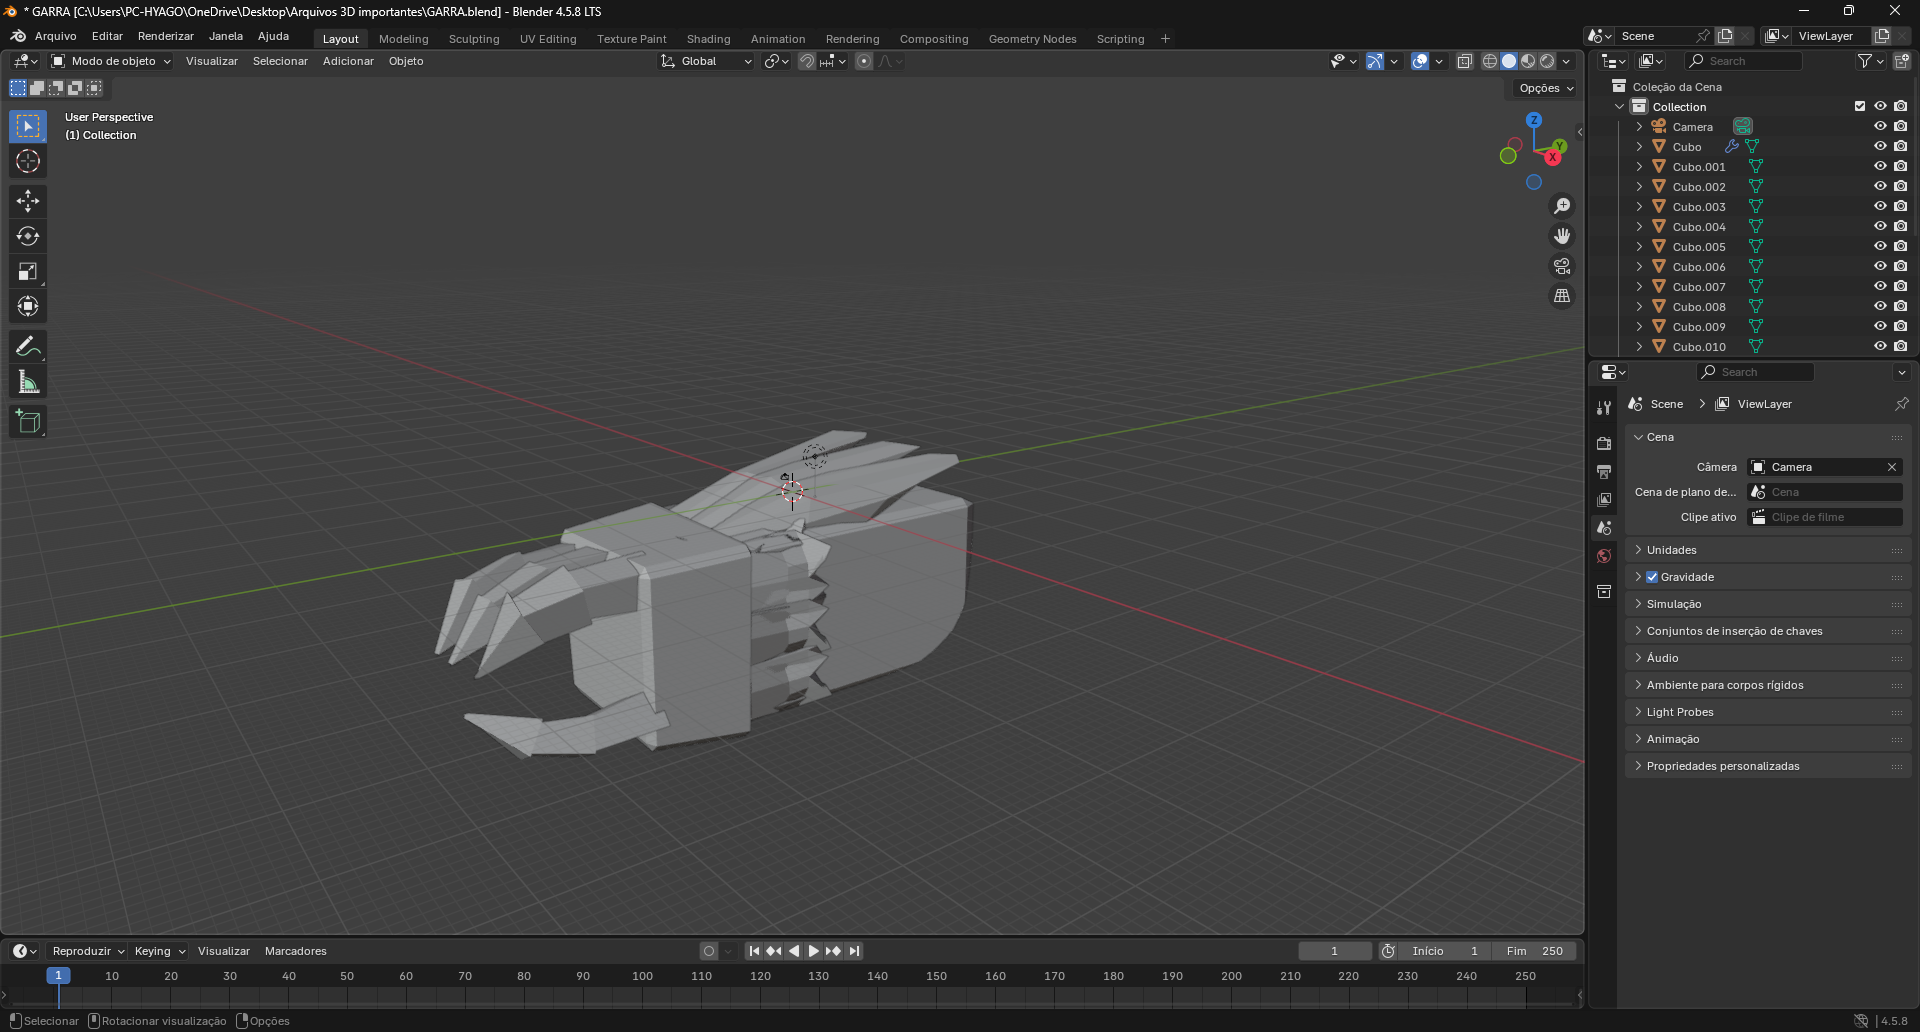Select the Add Cube tool
Screen dimensions: 1920x1032
pos(28,422)
